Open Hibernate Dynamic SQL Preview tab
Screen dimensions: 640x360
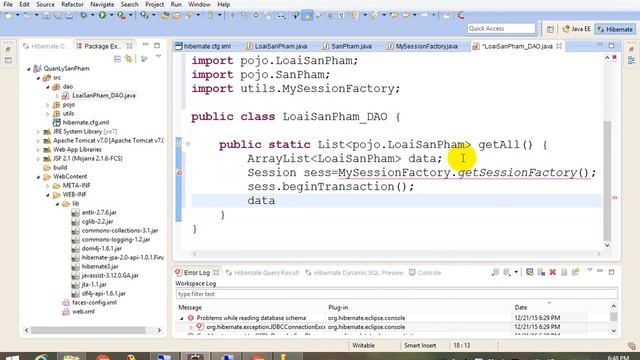pyautogui.click(x=354, y=273)
